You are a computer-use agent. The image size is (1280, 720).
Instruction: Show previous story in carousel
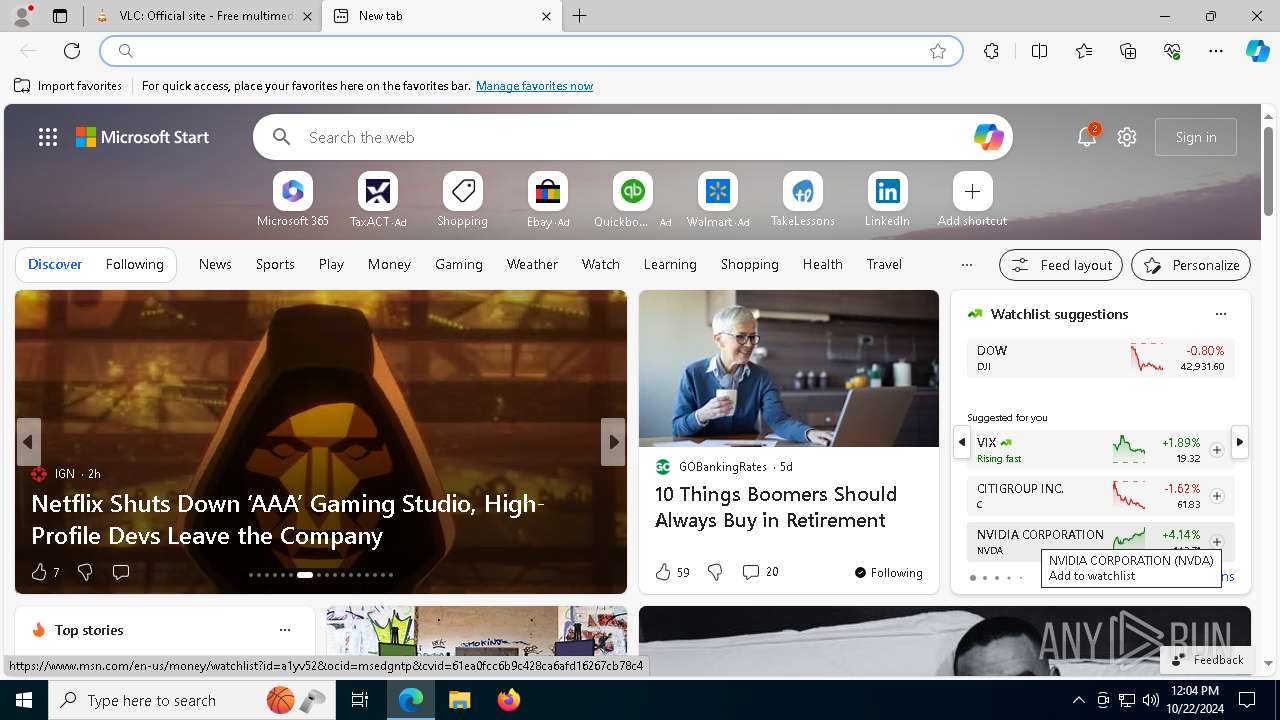28,442
